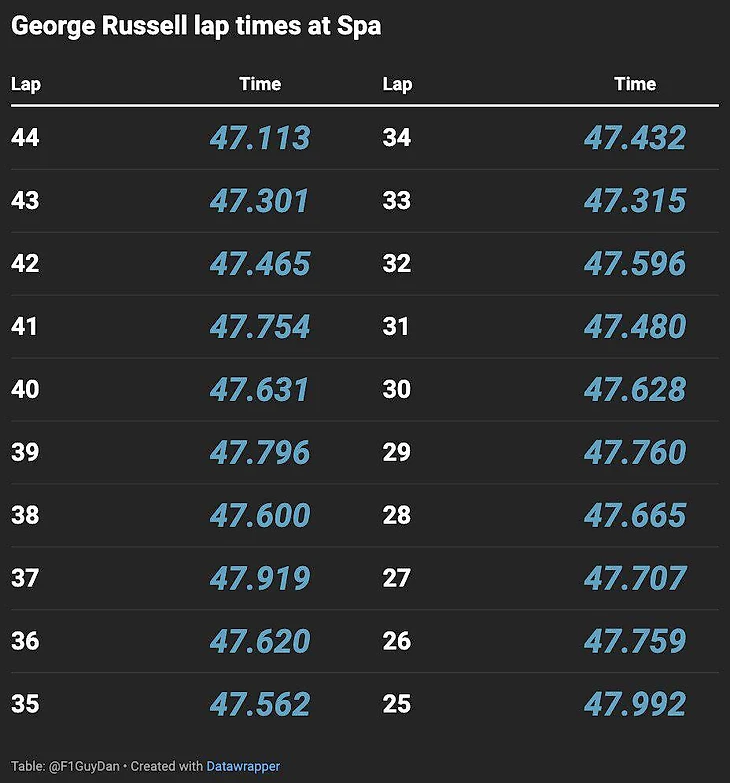Viewport: 730px width, 783px height.
Task: Click the 47.562 time for lap 35
Action: pos(260,704)
